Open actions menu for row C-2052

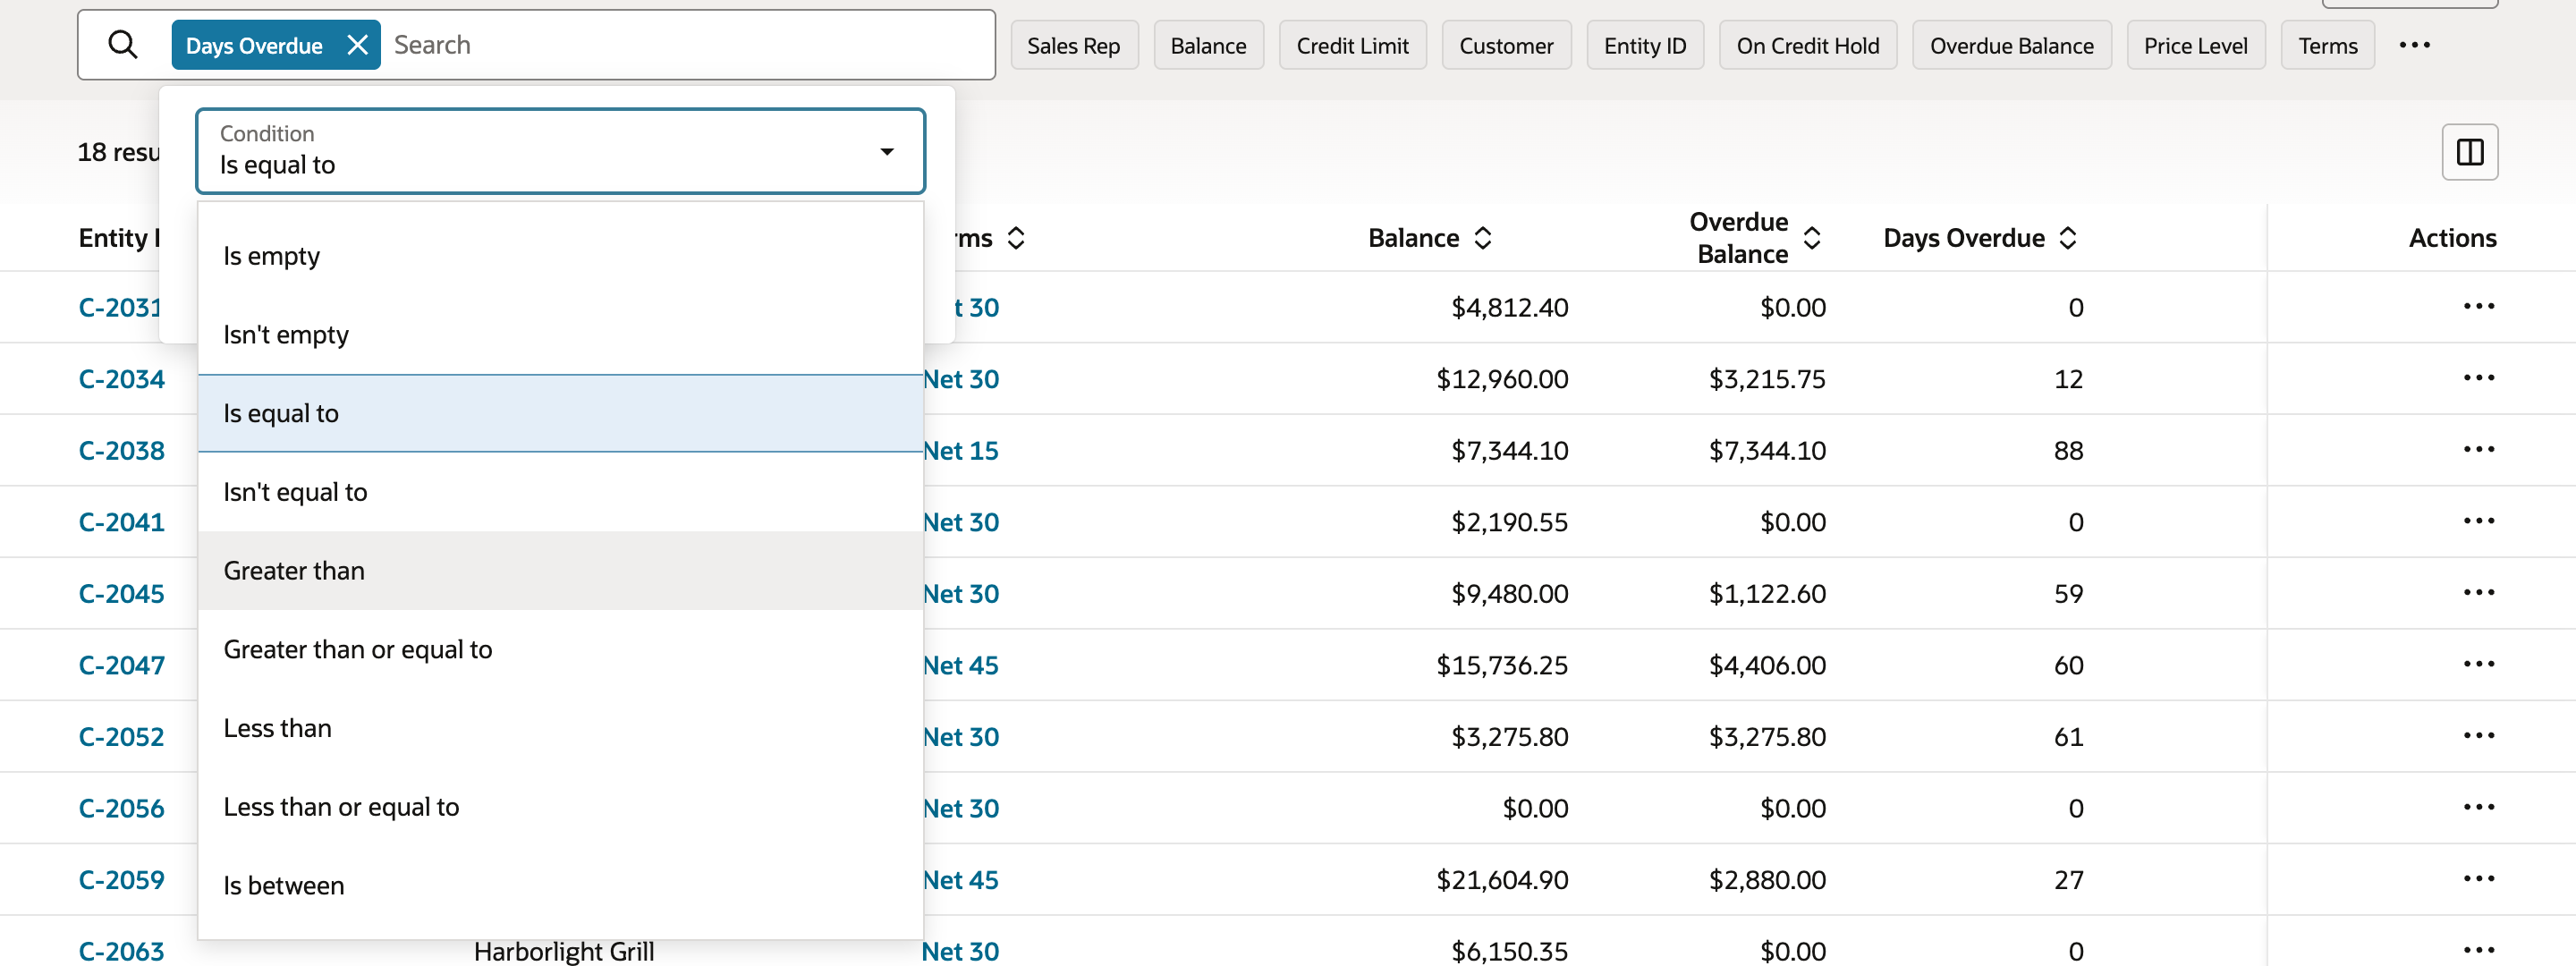click(2478, 736)
